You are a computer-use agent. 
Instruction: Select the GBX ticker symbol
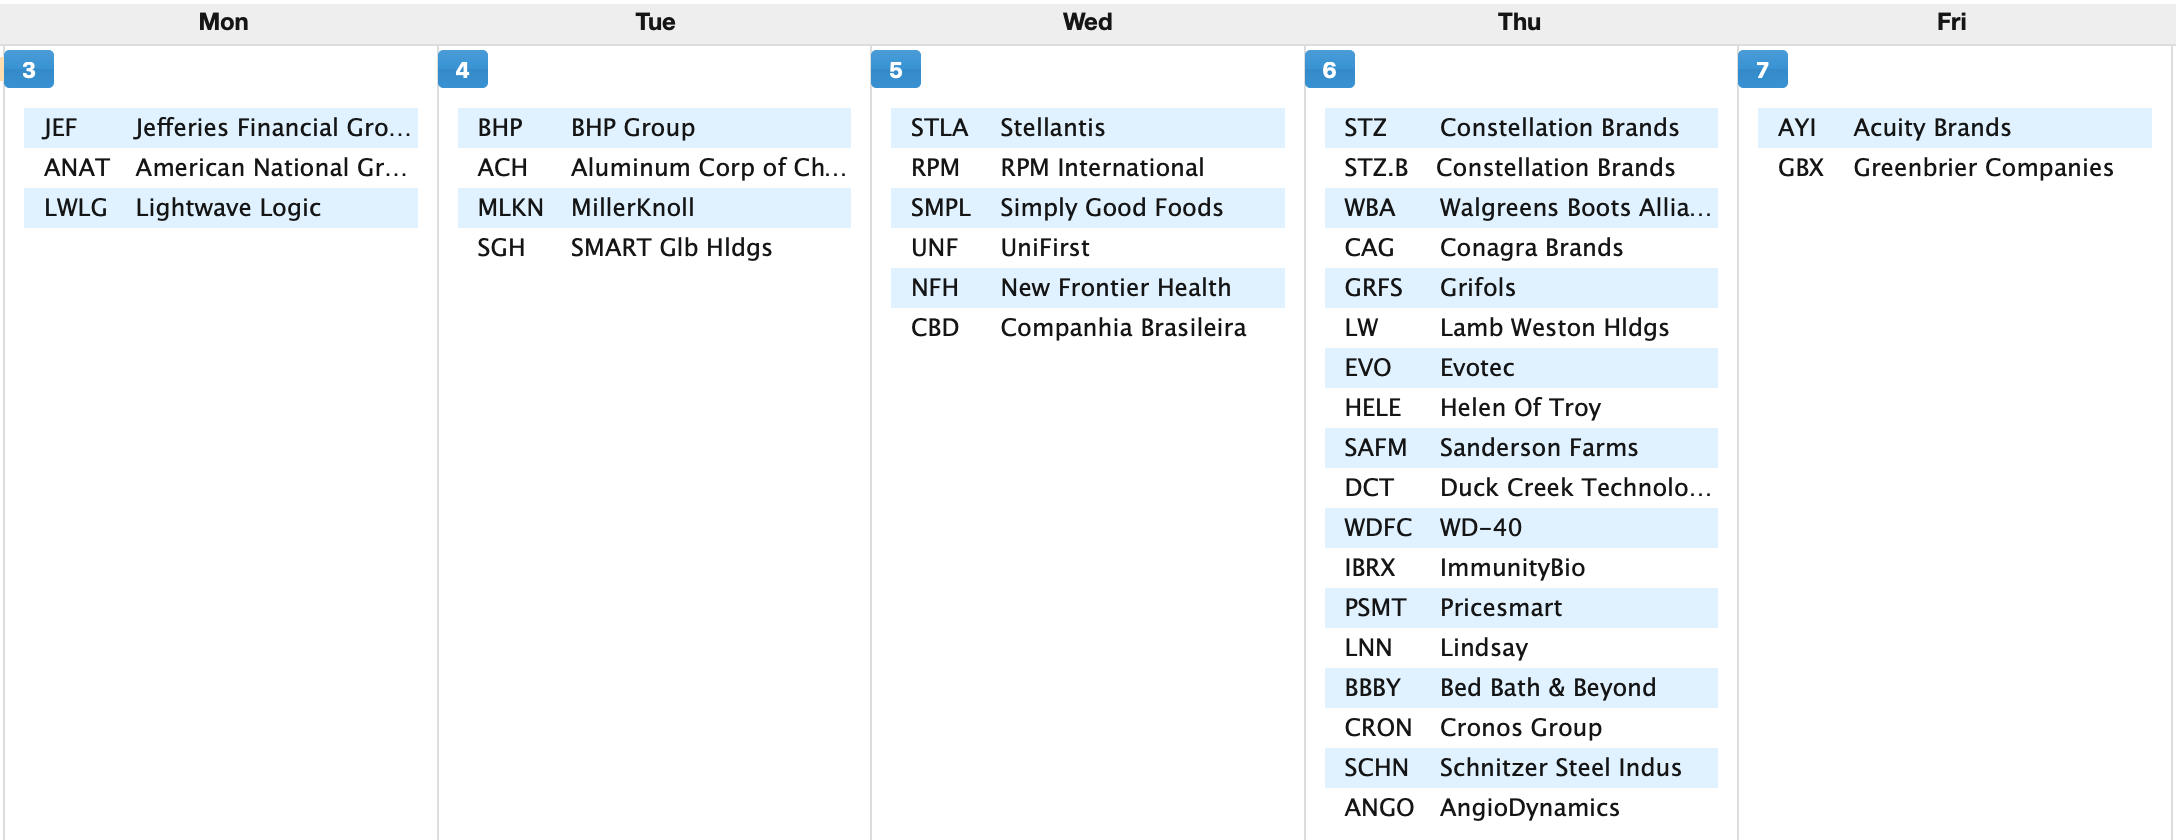point(1801,168)
